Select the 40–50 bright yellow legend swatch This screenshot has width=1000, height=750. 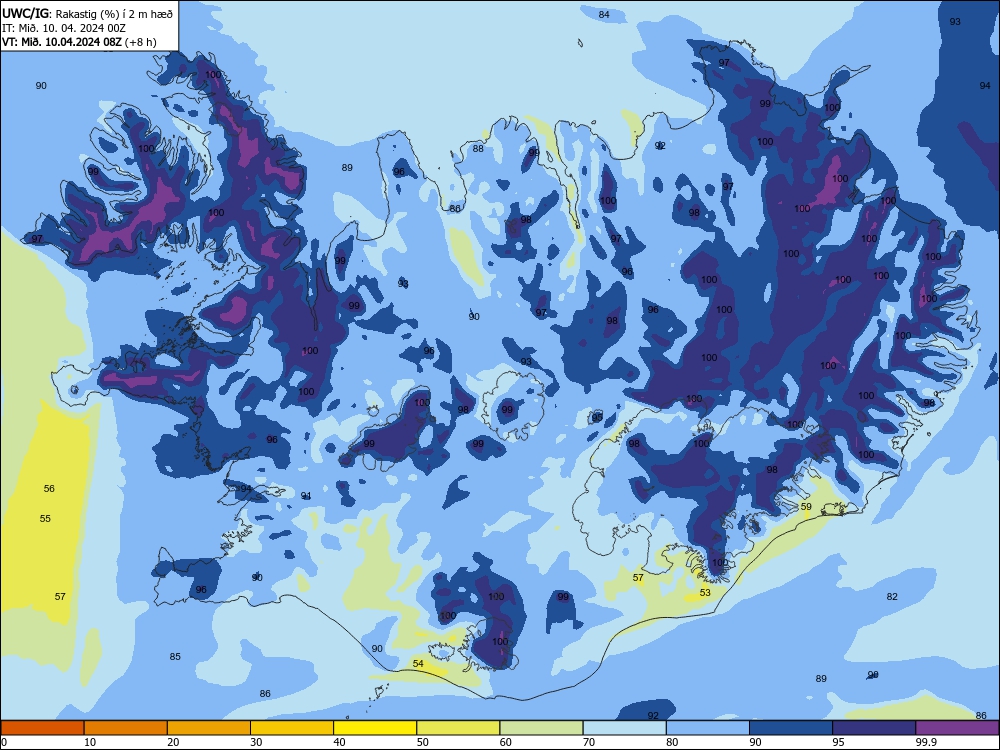tap(375, 728)
